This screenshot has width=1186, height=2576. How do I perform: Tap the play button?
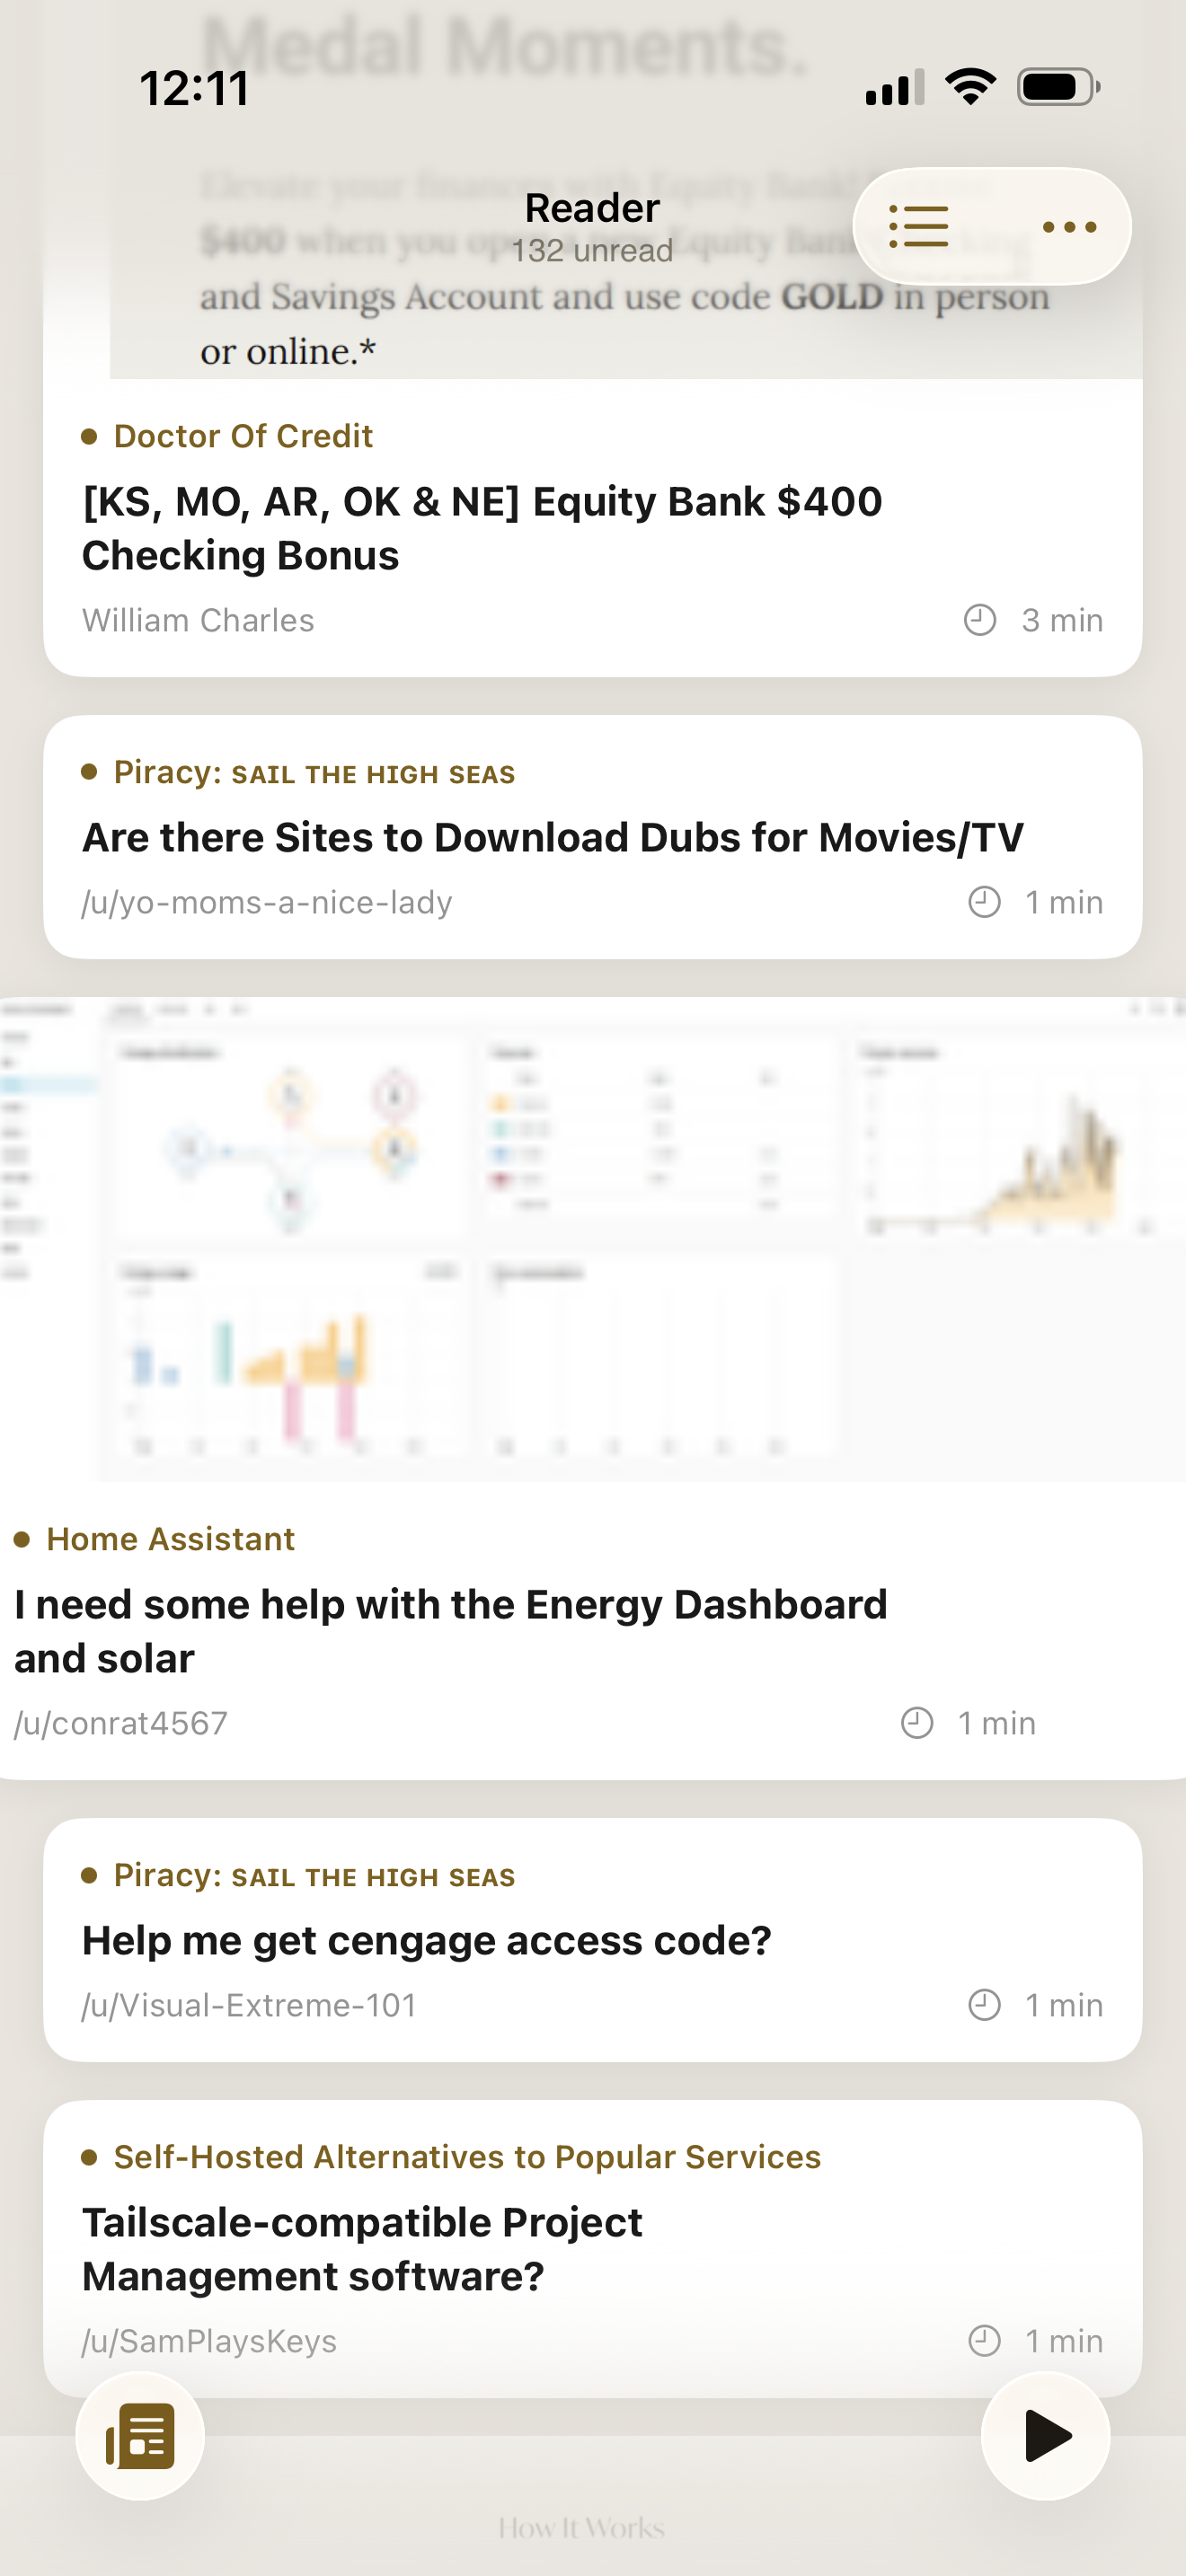1046,2435
